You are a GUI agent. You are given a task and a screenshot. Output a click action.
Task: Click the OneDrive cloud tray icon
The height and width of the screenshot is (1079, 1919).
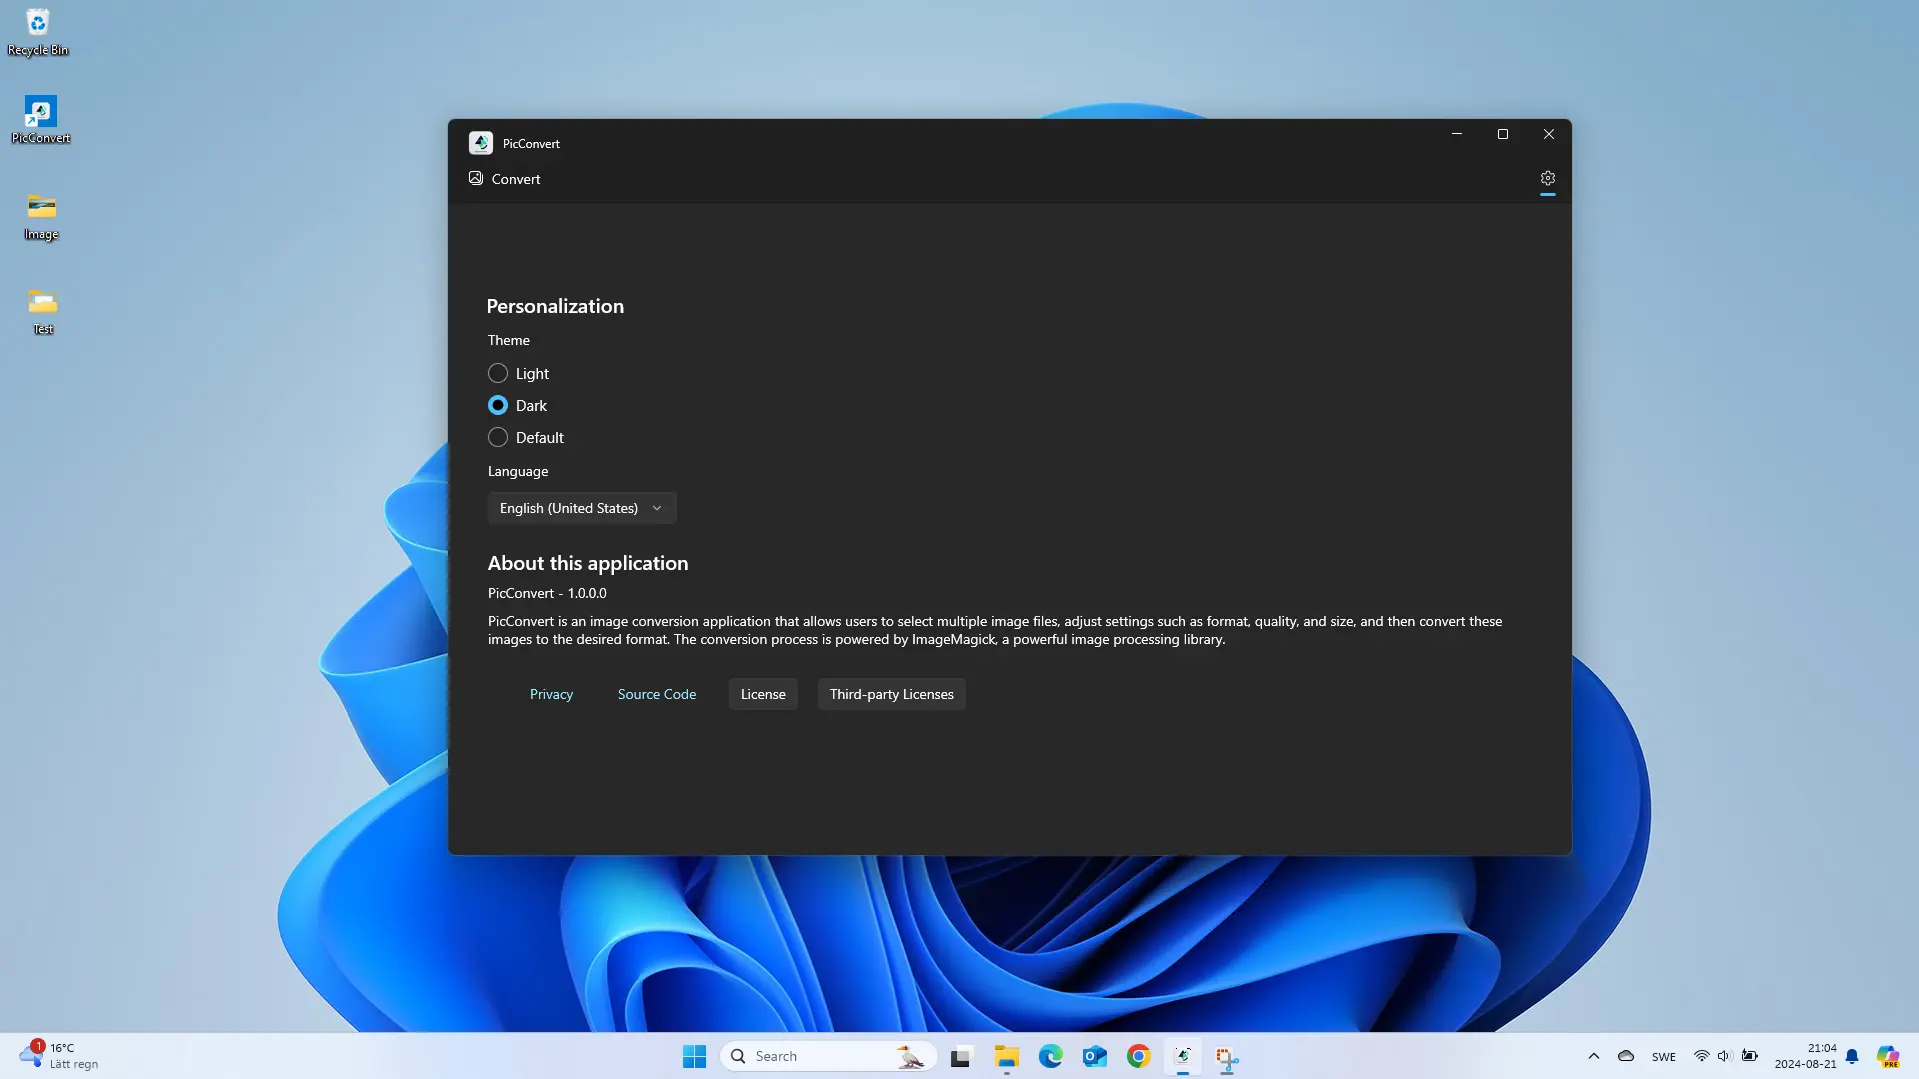coord(1626,1056)
